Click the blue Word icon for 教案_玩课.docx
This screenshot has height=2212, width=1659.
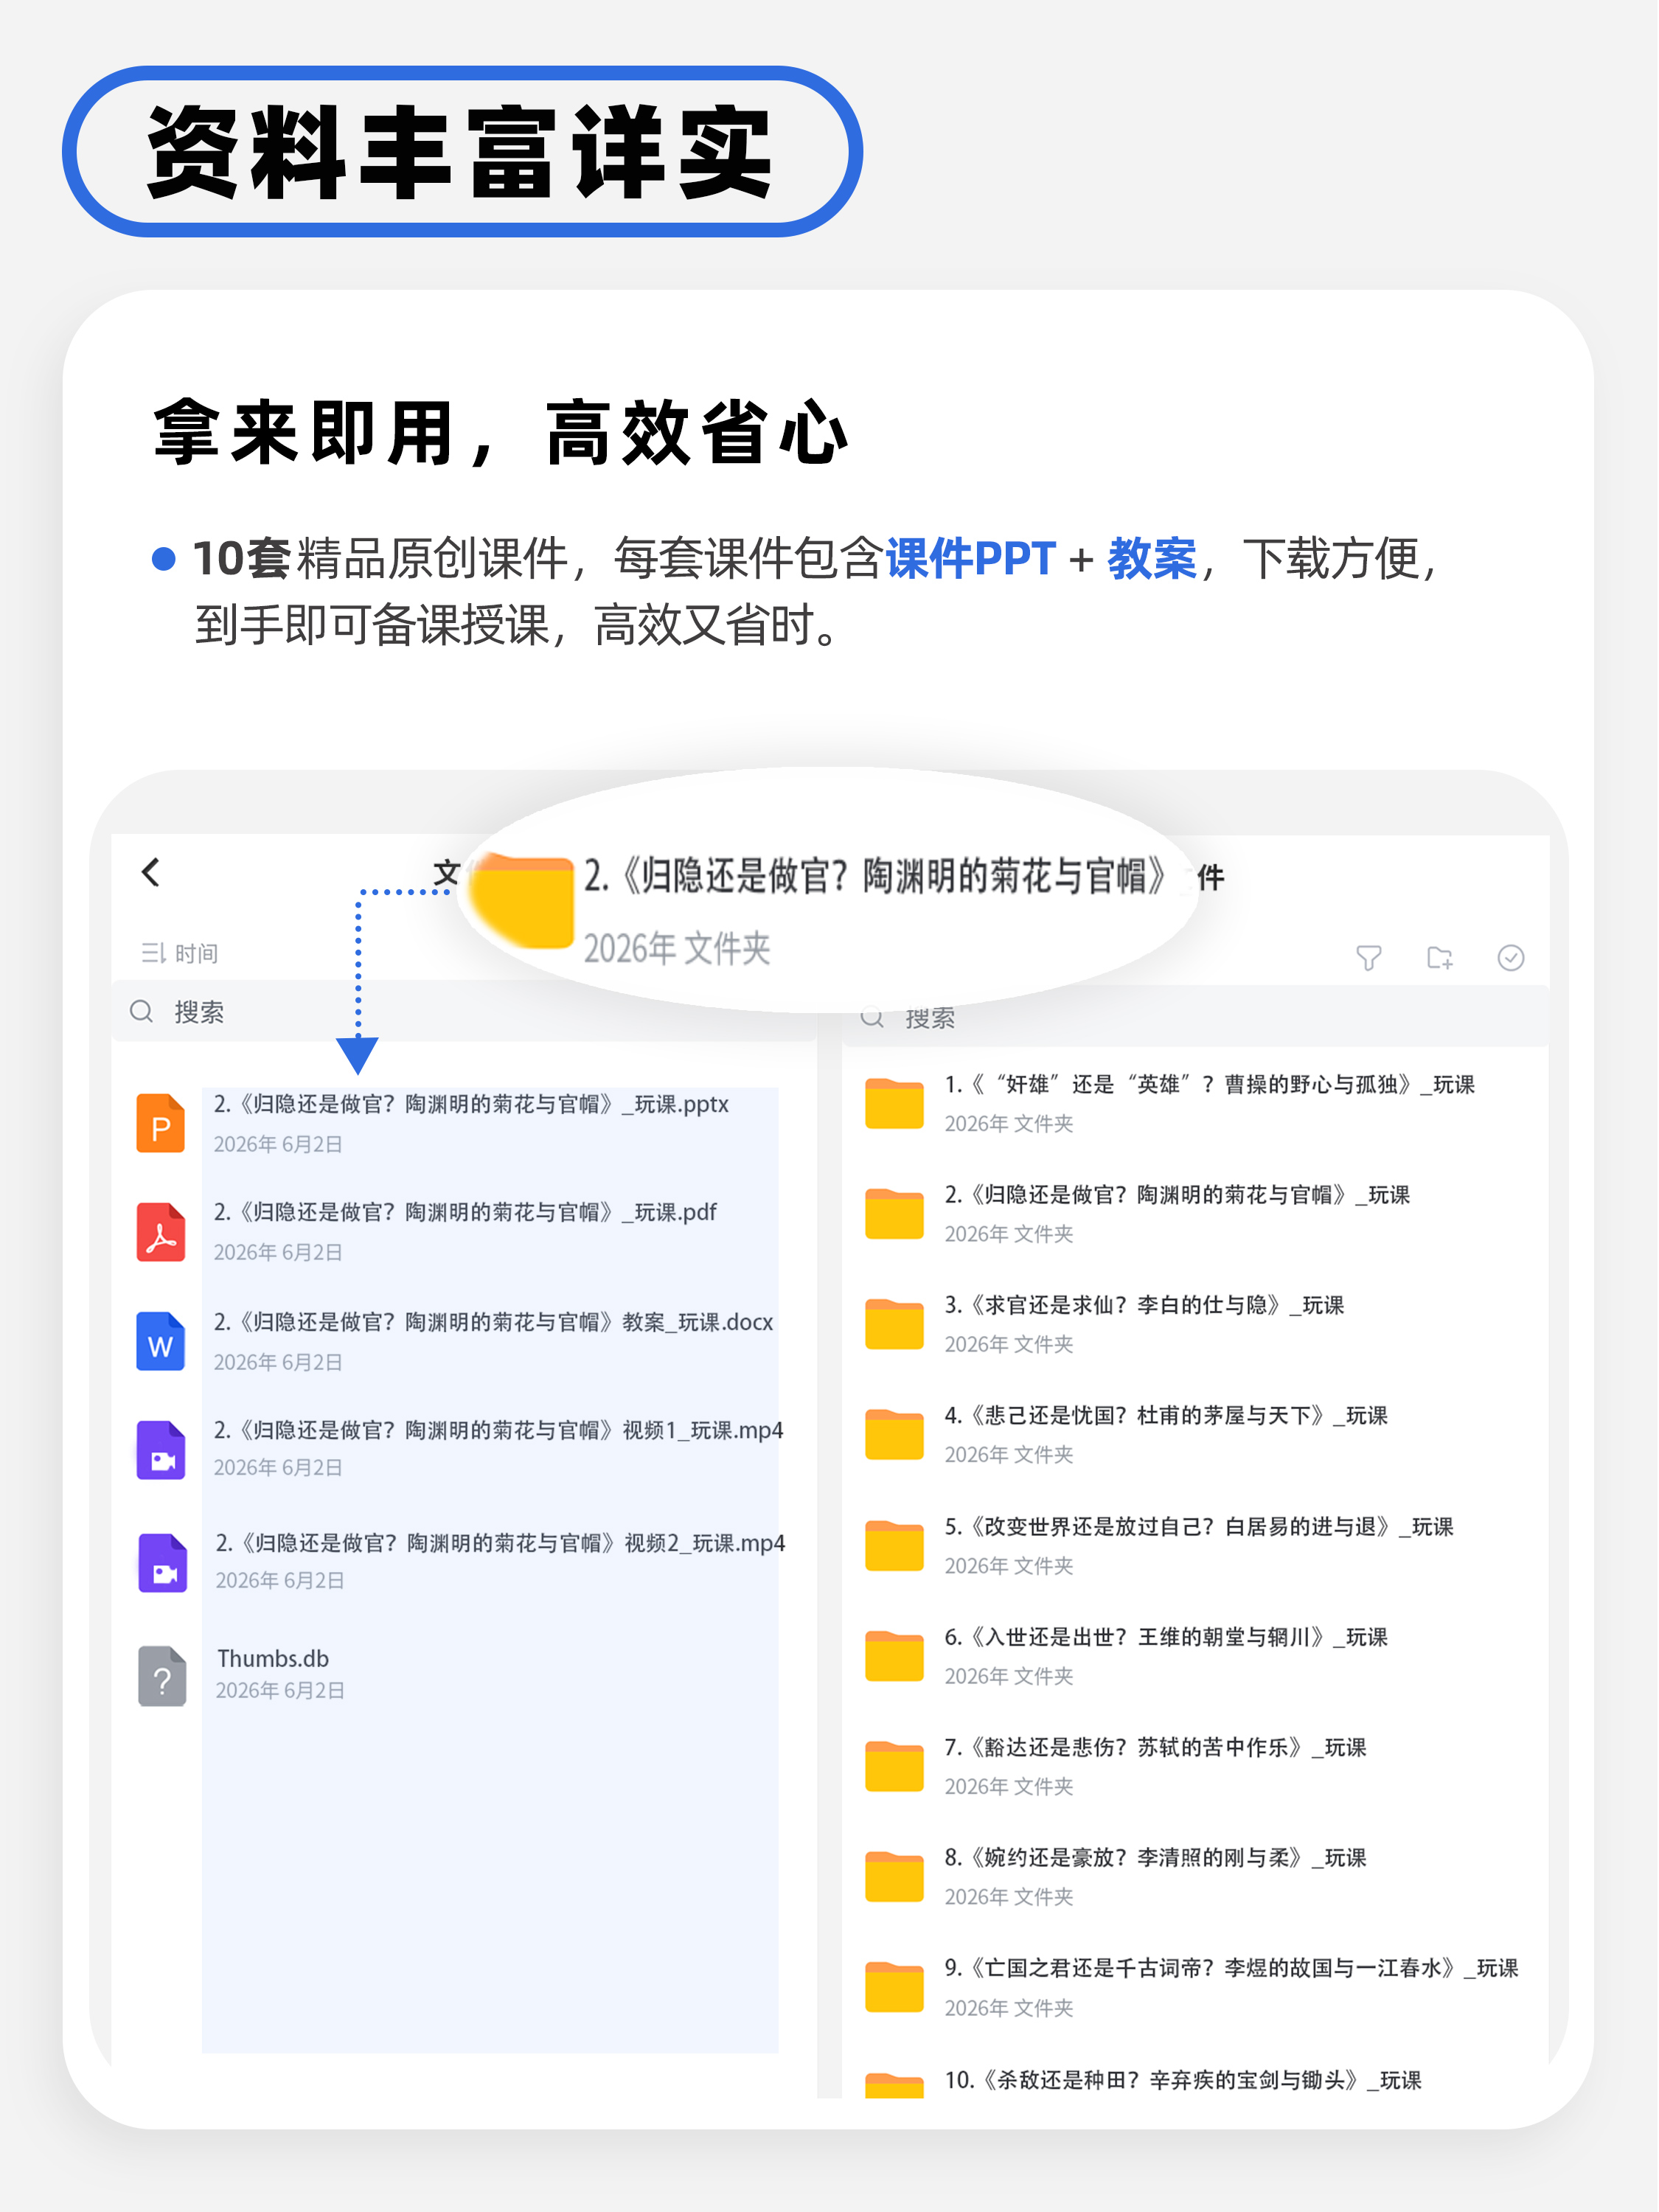(161, 1341)
